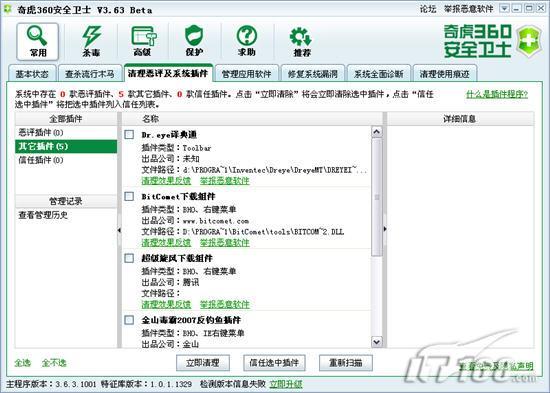Open the 什么是插件程序? link
The image size is (550, 393).
497,94
